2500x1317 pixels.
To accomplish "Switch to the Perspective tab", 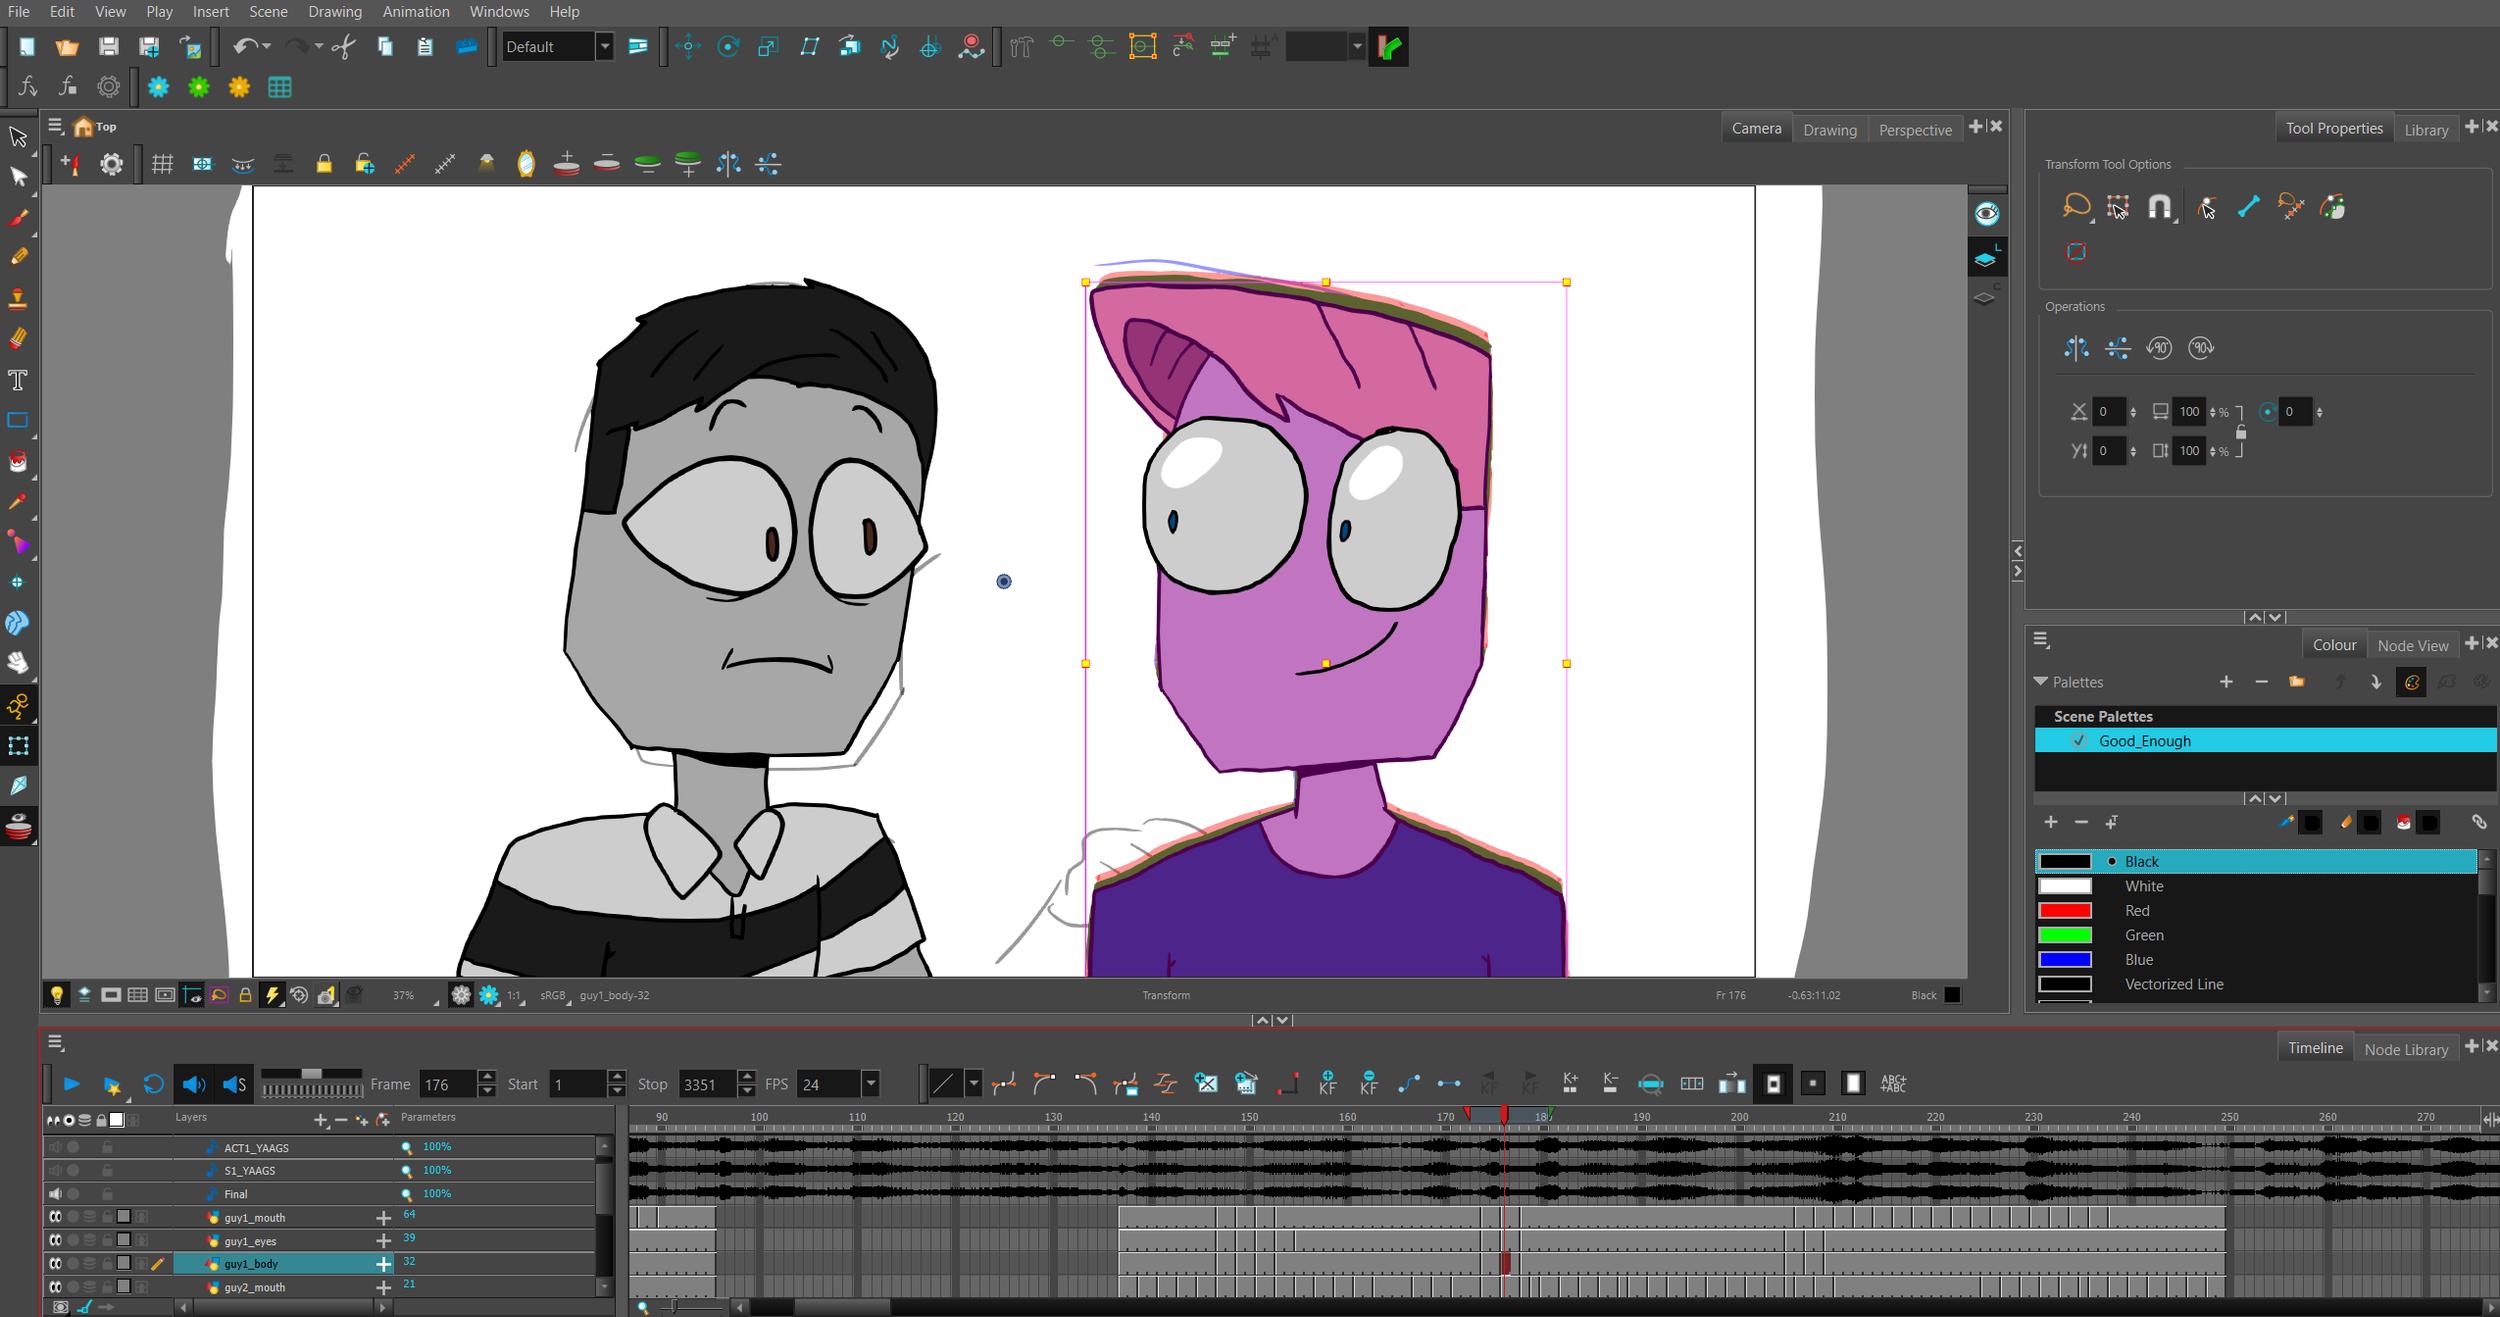I will coord(1915,129).
